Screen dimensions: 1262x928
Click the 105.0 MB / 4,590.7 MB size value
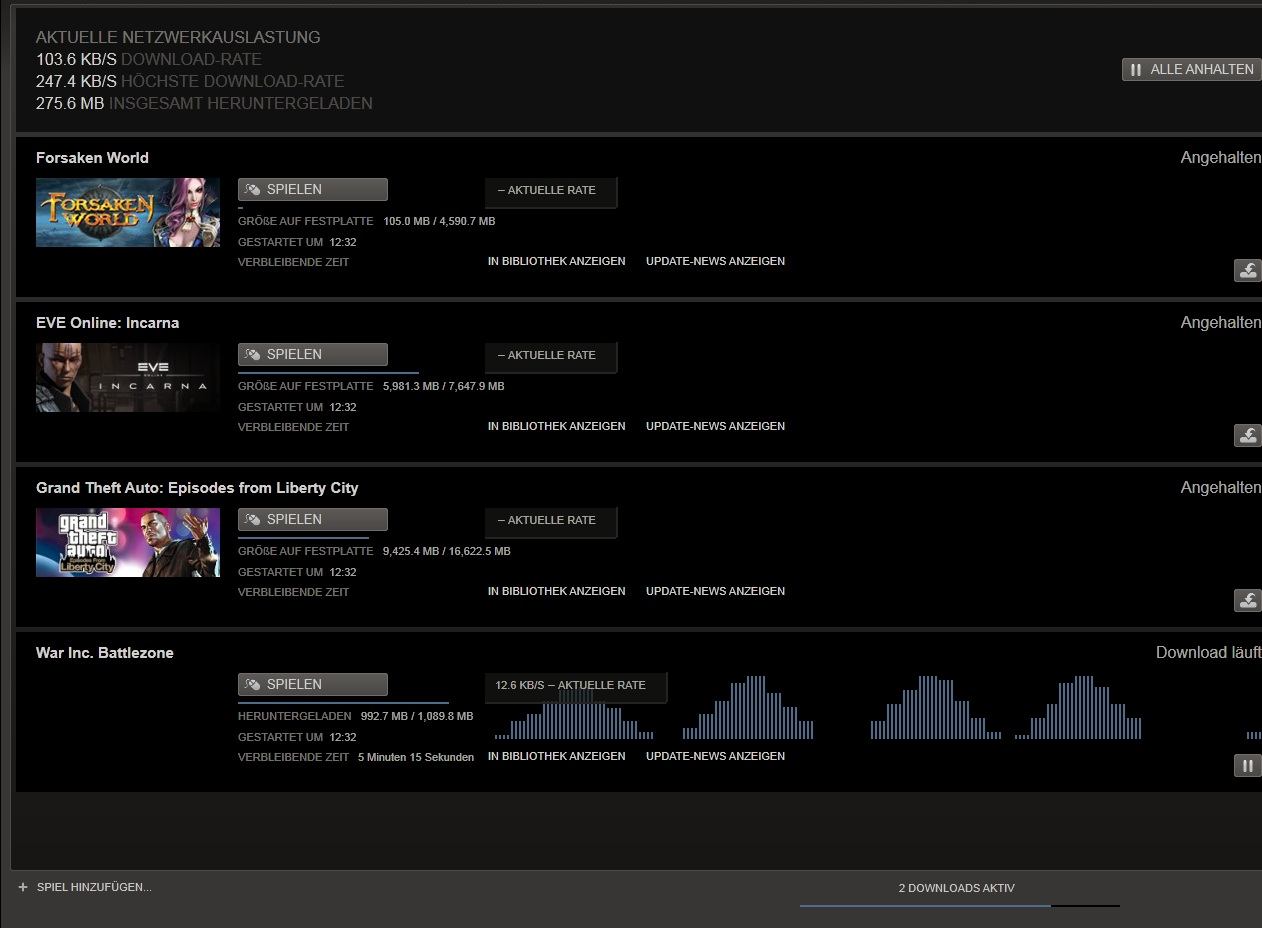(x=439, y=221)
